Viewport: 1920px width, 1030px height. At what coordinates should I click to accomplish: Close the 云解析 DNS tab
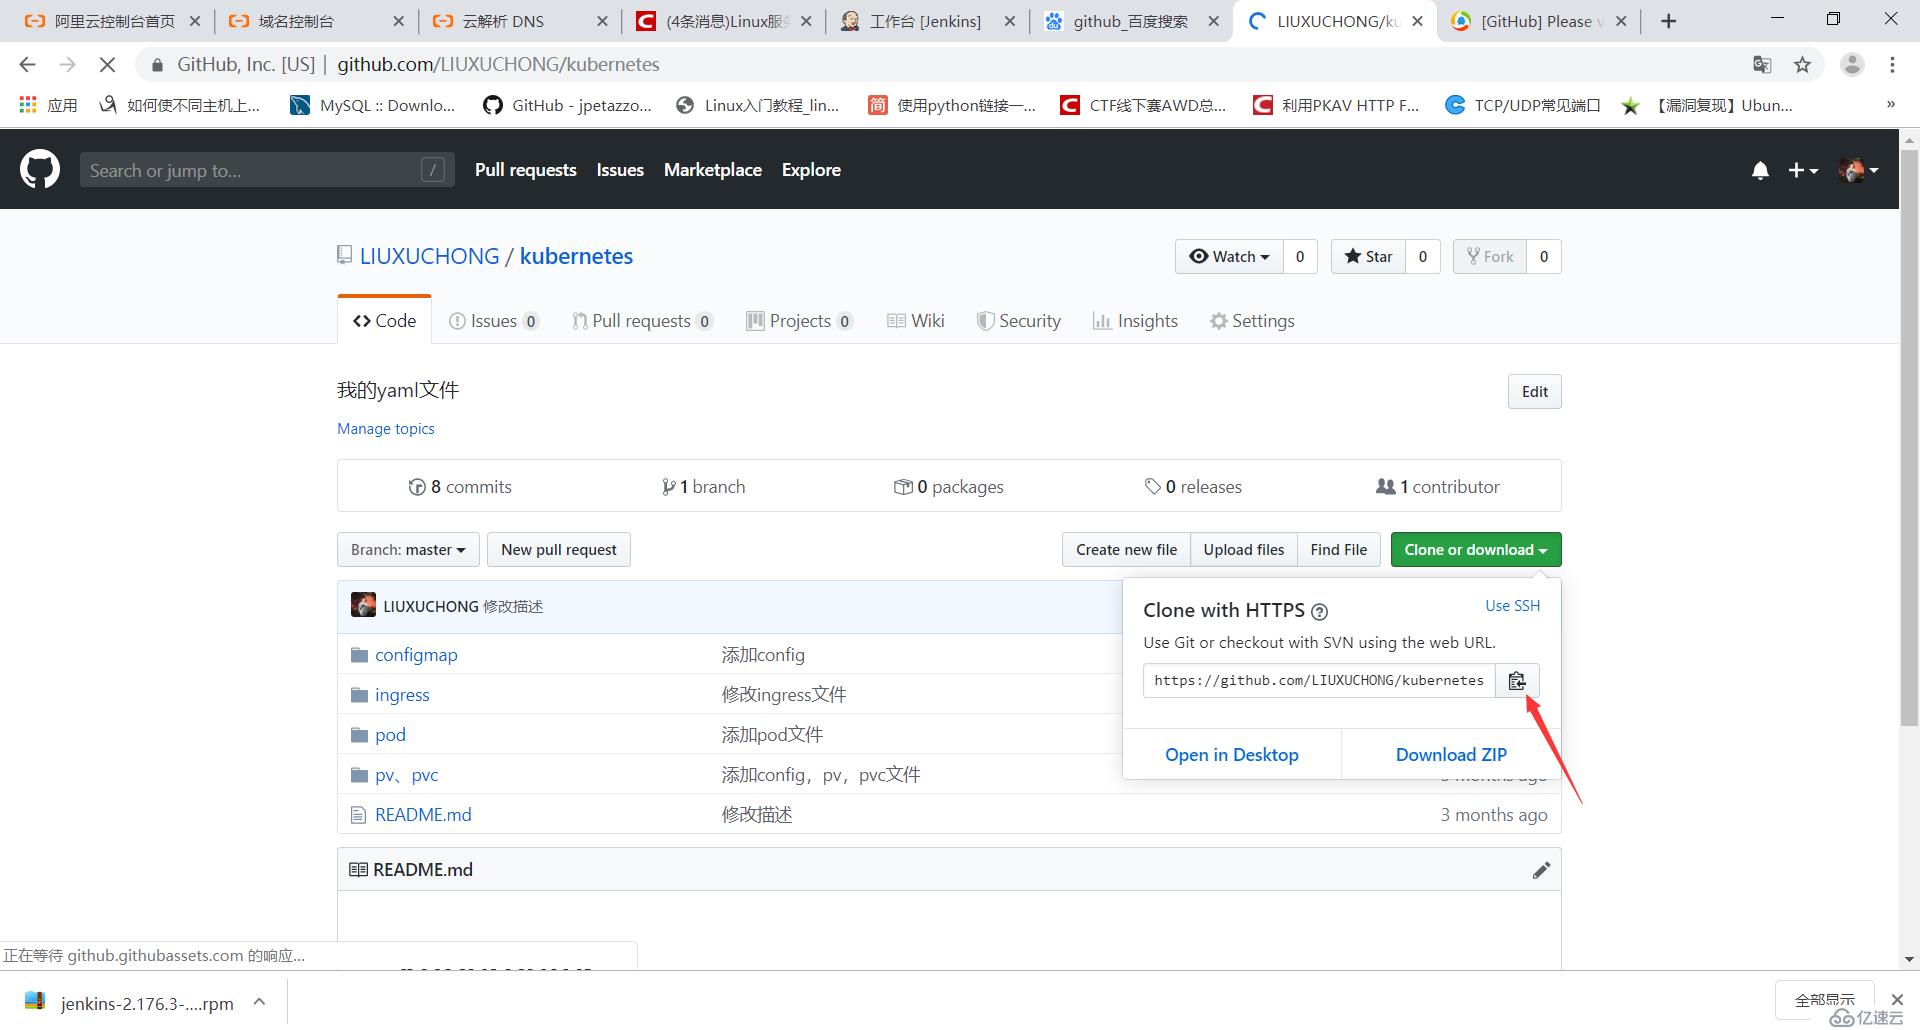[x=602, y=21]
